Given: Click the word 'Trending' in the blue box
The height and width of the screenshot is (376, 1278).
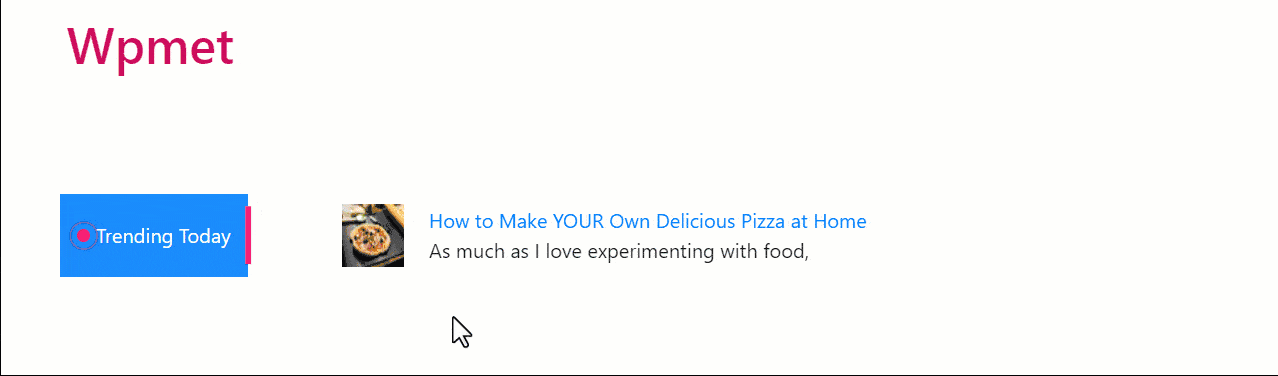Looking at the screenshot, I should pos(135,237).
